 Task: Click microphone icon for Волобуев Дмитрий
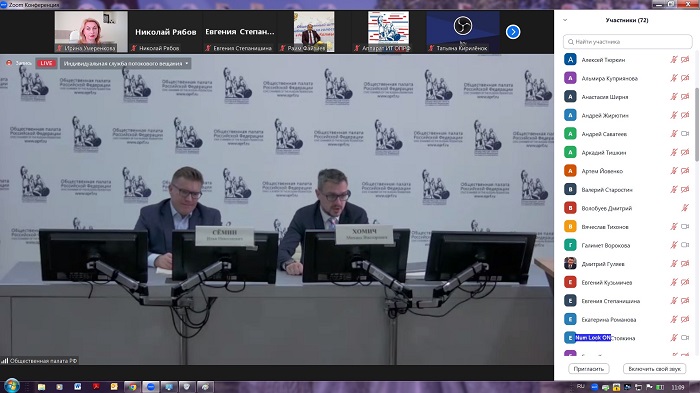pos(685,208)
